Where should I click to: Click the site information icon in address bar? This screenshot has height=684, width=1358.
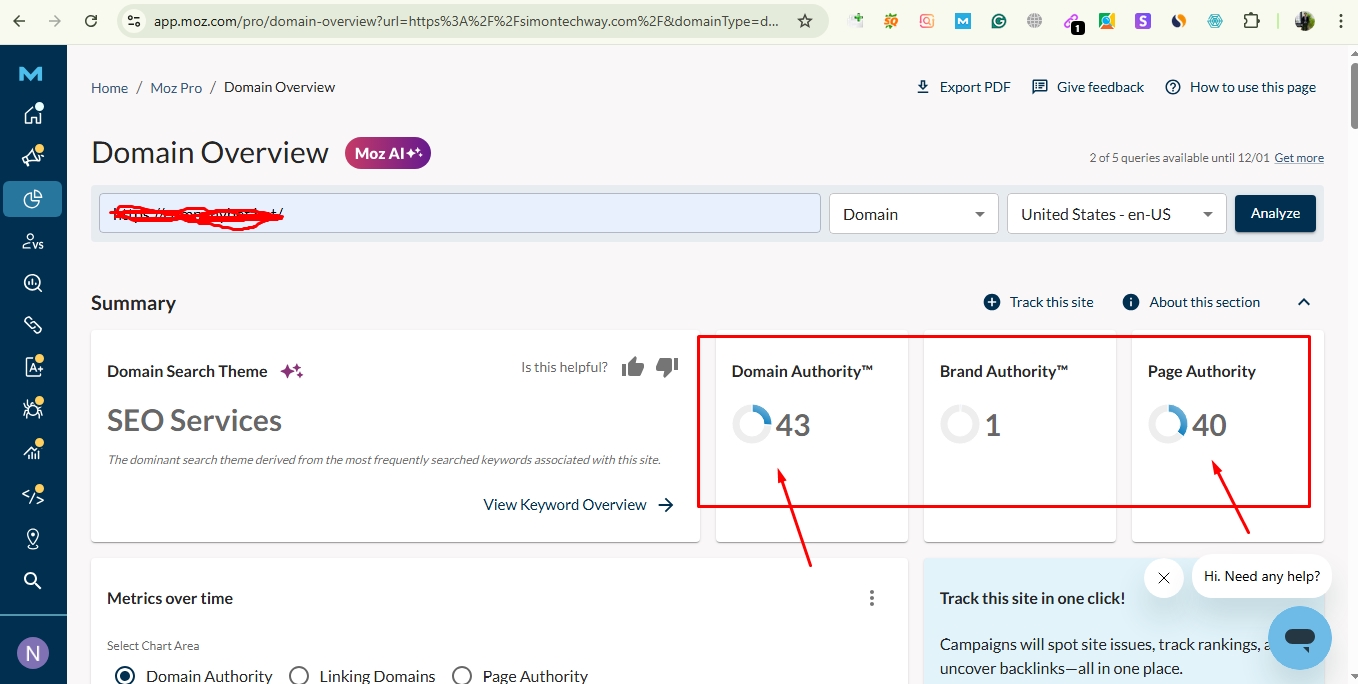[x=134, y=21]
